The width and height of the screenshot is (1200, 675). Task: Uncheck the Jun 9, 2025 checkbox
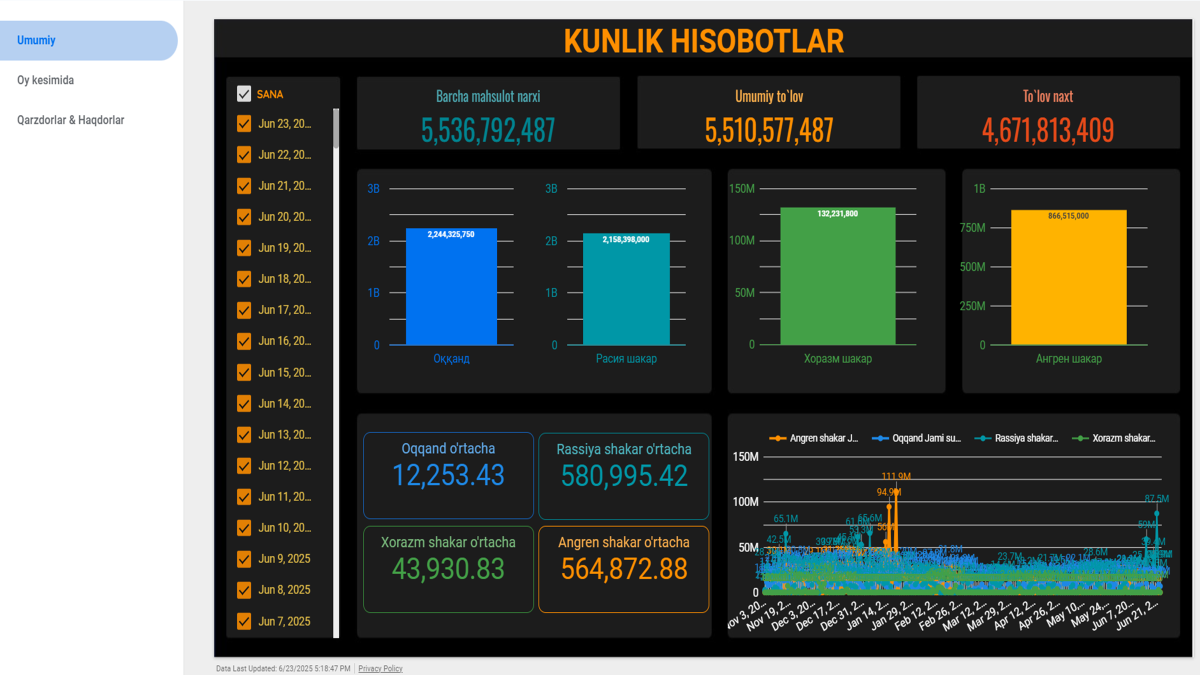click(x=244, y=558)
